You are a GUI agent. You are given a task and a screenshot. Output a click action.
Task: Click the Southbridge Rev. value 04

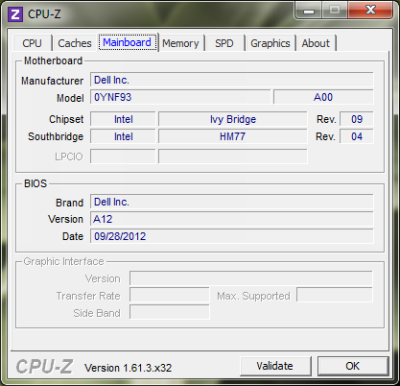pos(356,136)
